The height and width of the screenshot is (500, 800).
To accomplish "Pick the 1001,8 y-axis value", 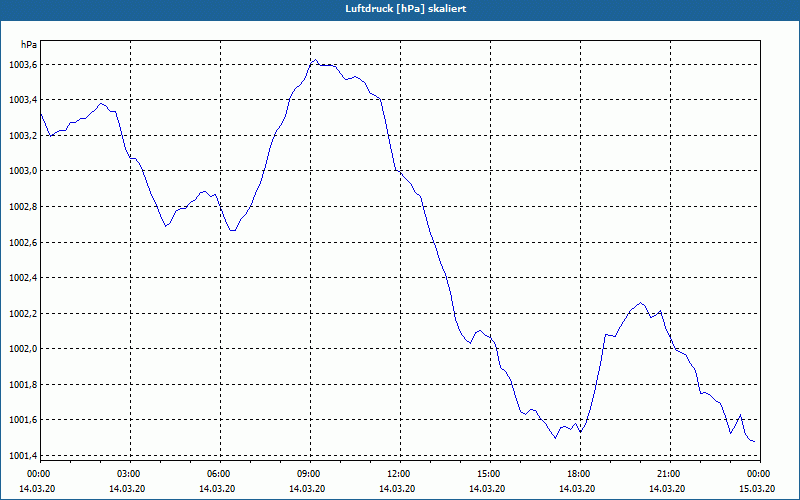I will [22, 385].
